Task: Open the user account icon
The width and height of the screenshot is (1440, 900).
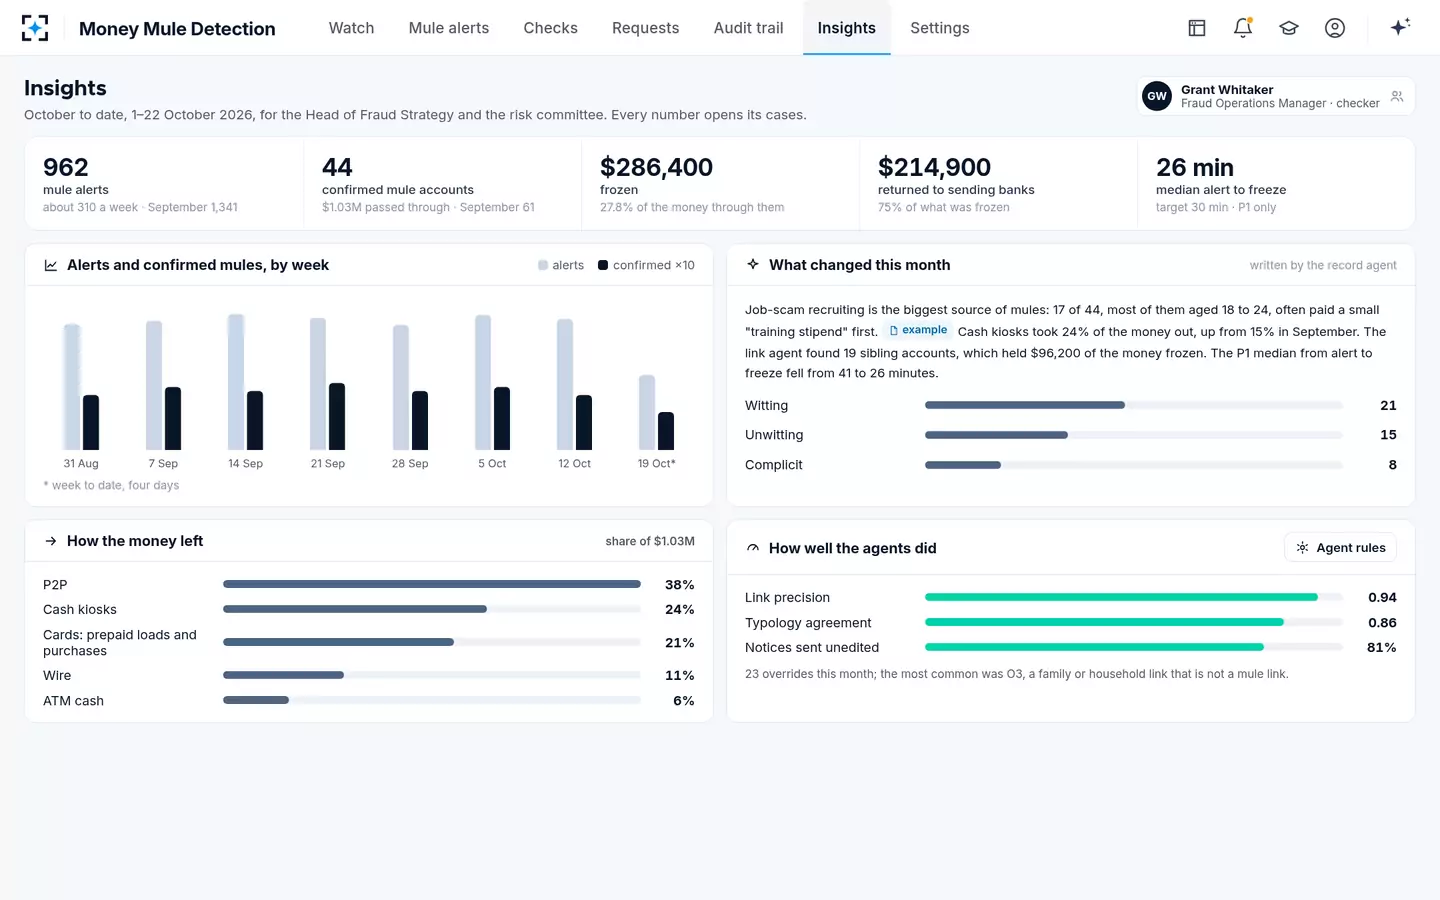Action: [x=1335, y=28]
